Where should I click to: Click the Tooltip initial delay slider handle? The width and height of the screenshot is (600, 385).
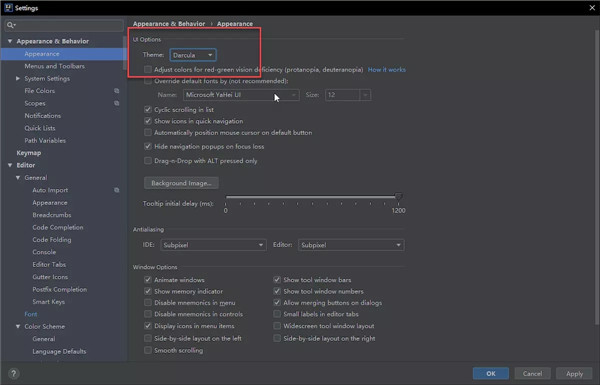[398, 197]
